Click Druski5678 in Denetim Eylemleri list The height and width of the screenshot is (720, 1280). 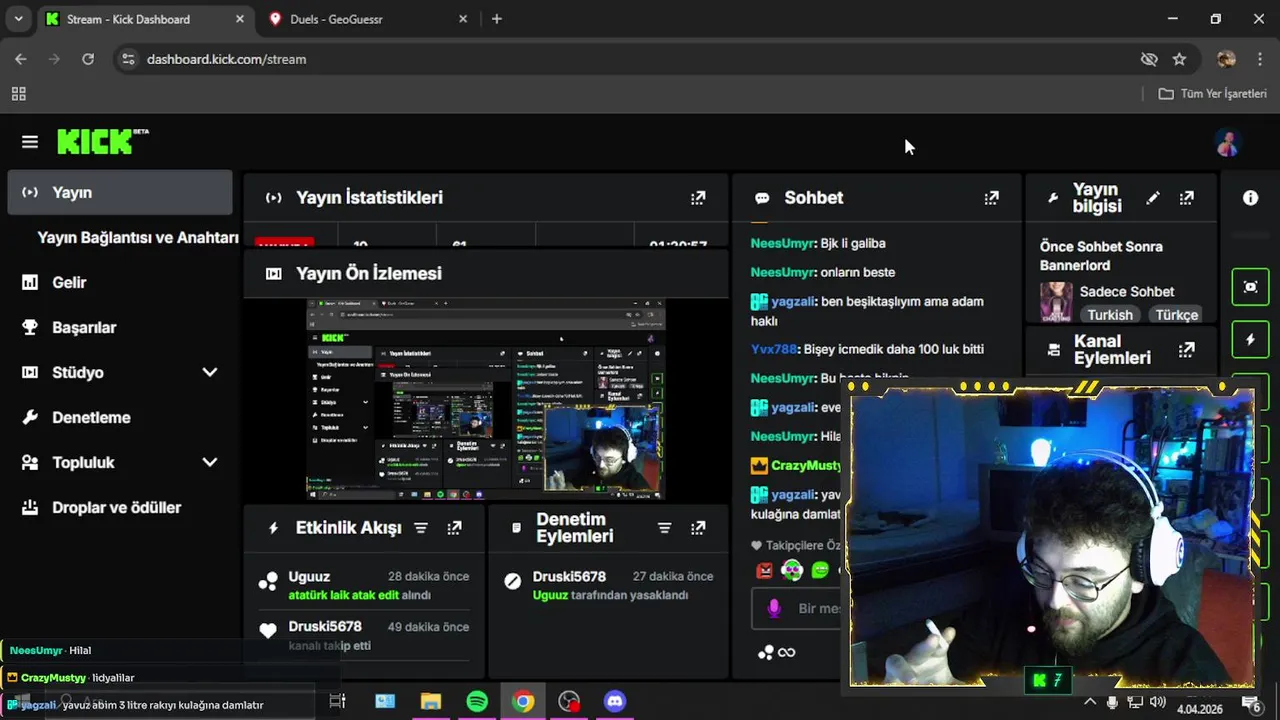tap(569, 577)
